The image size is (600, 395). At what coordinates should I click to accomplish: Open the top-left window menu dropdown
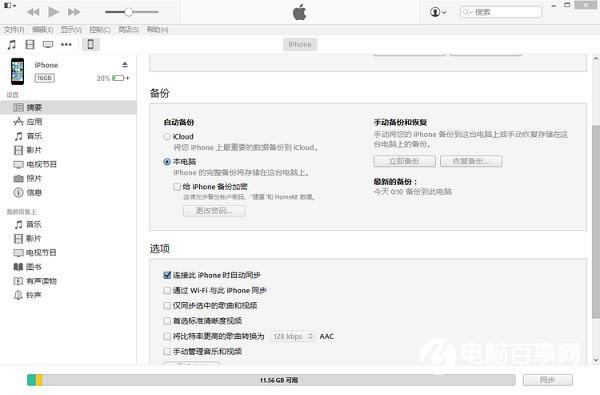pos(10,6)
